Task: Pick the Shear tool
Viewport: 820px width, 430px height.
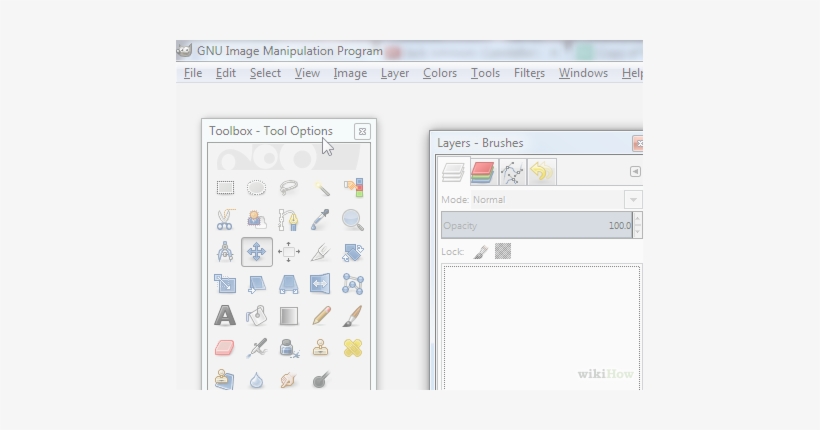Action: pyautogui.click(x=256, y=284)
